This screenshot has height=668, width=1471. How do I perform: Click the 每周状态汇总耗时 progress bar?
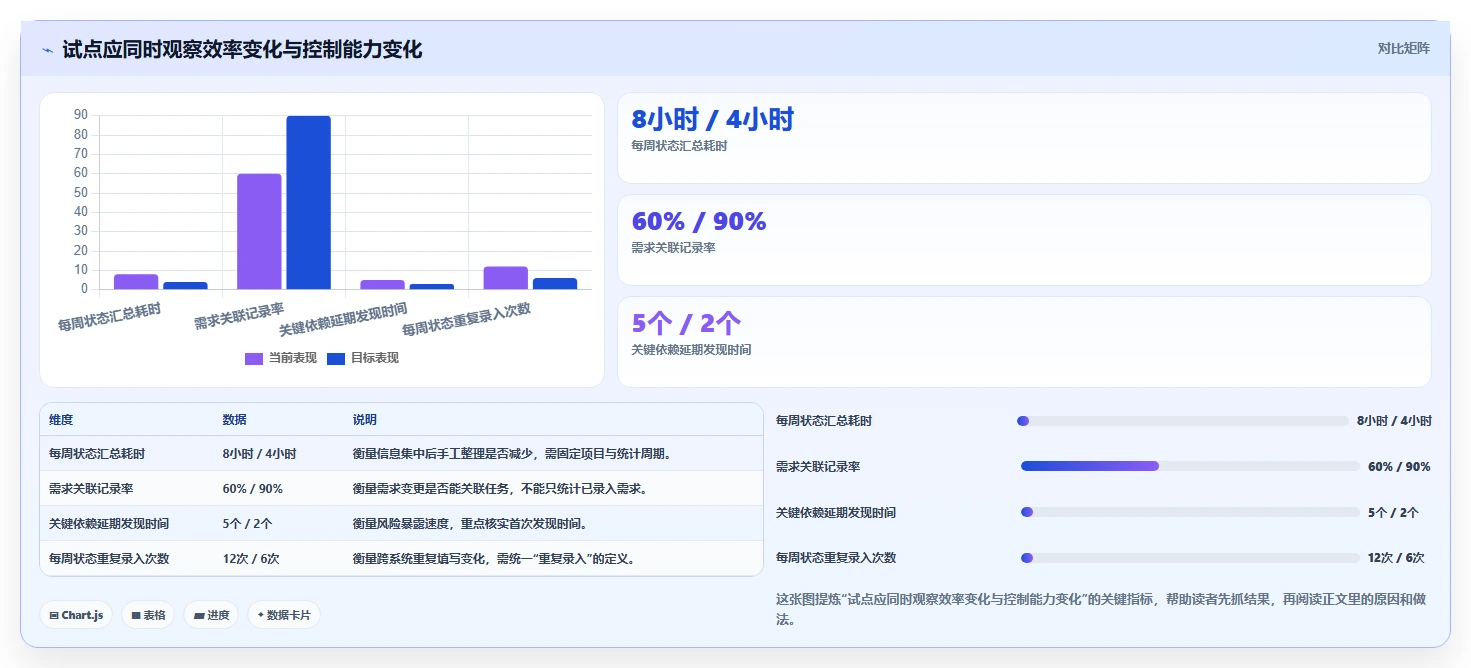(x=1183, y=421)
